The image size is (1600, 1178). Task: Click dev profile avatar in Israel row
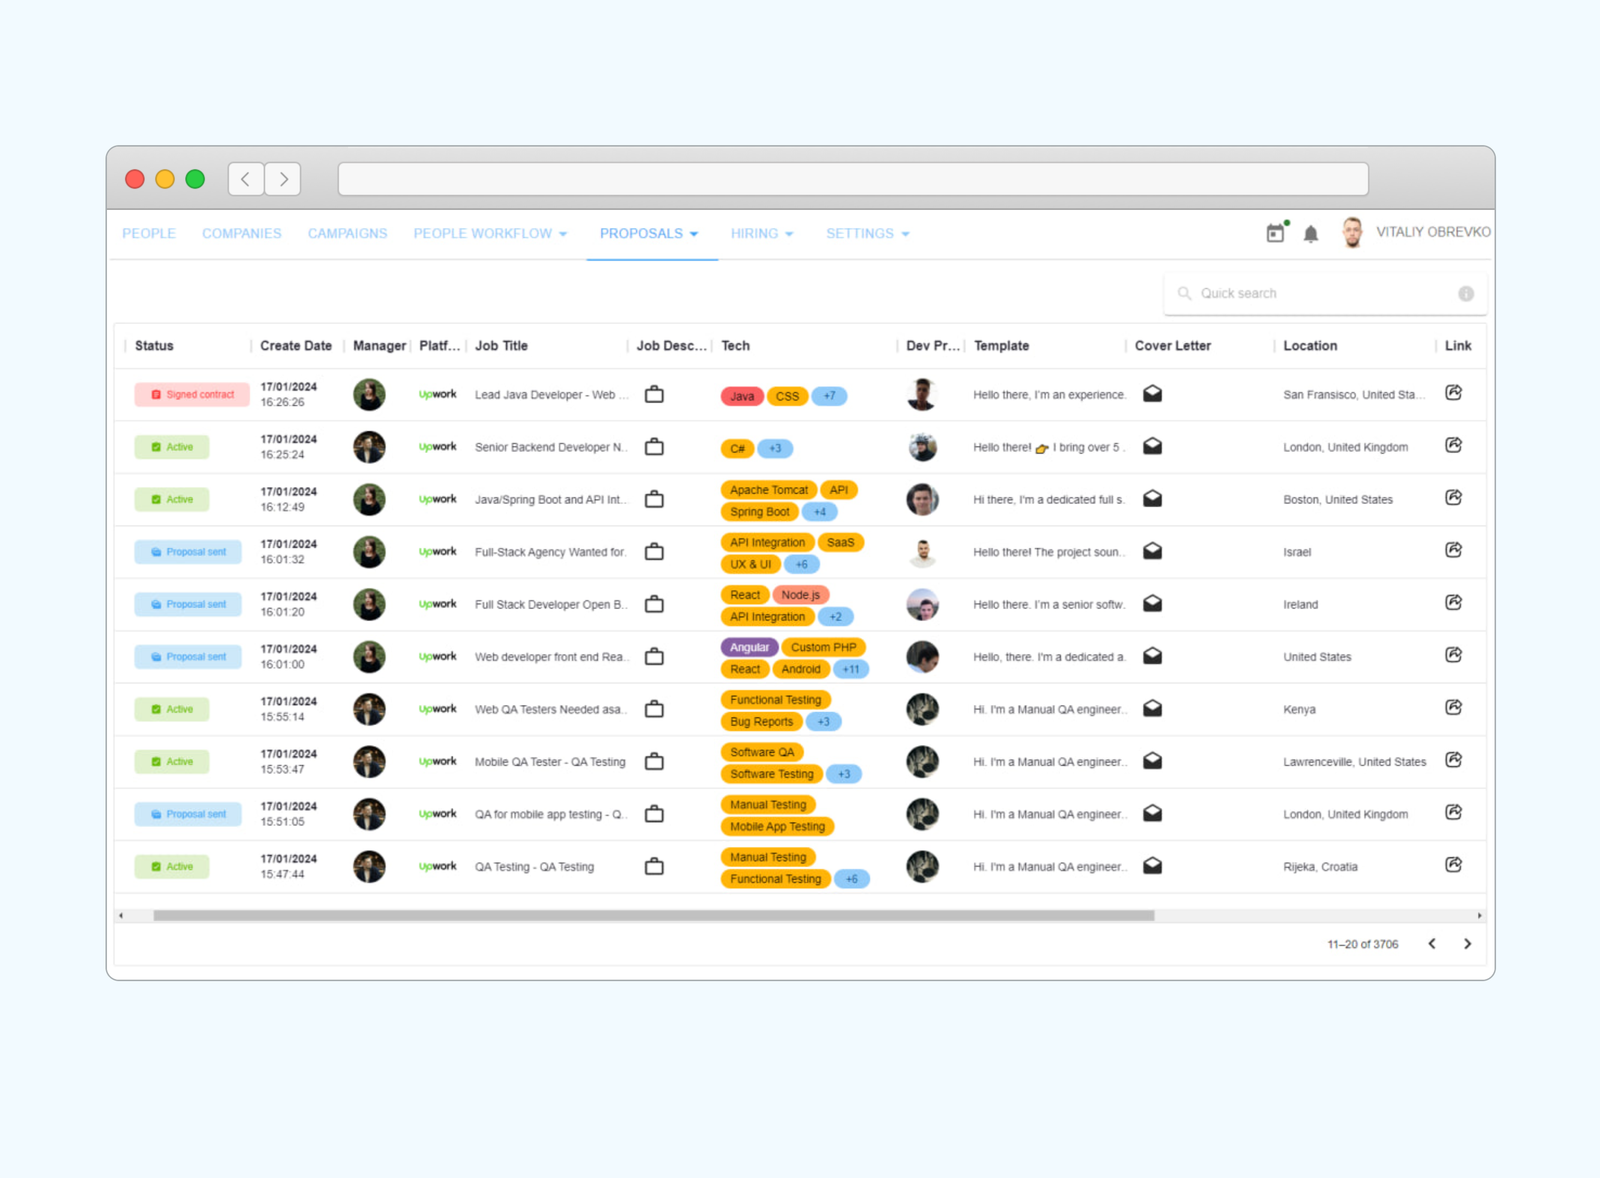922,551
